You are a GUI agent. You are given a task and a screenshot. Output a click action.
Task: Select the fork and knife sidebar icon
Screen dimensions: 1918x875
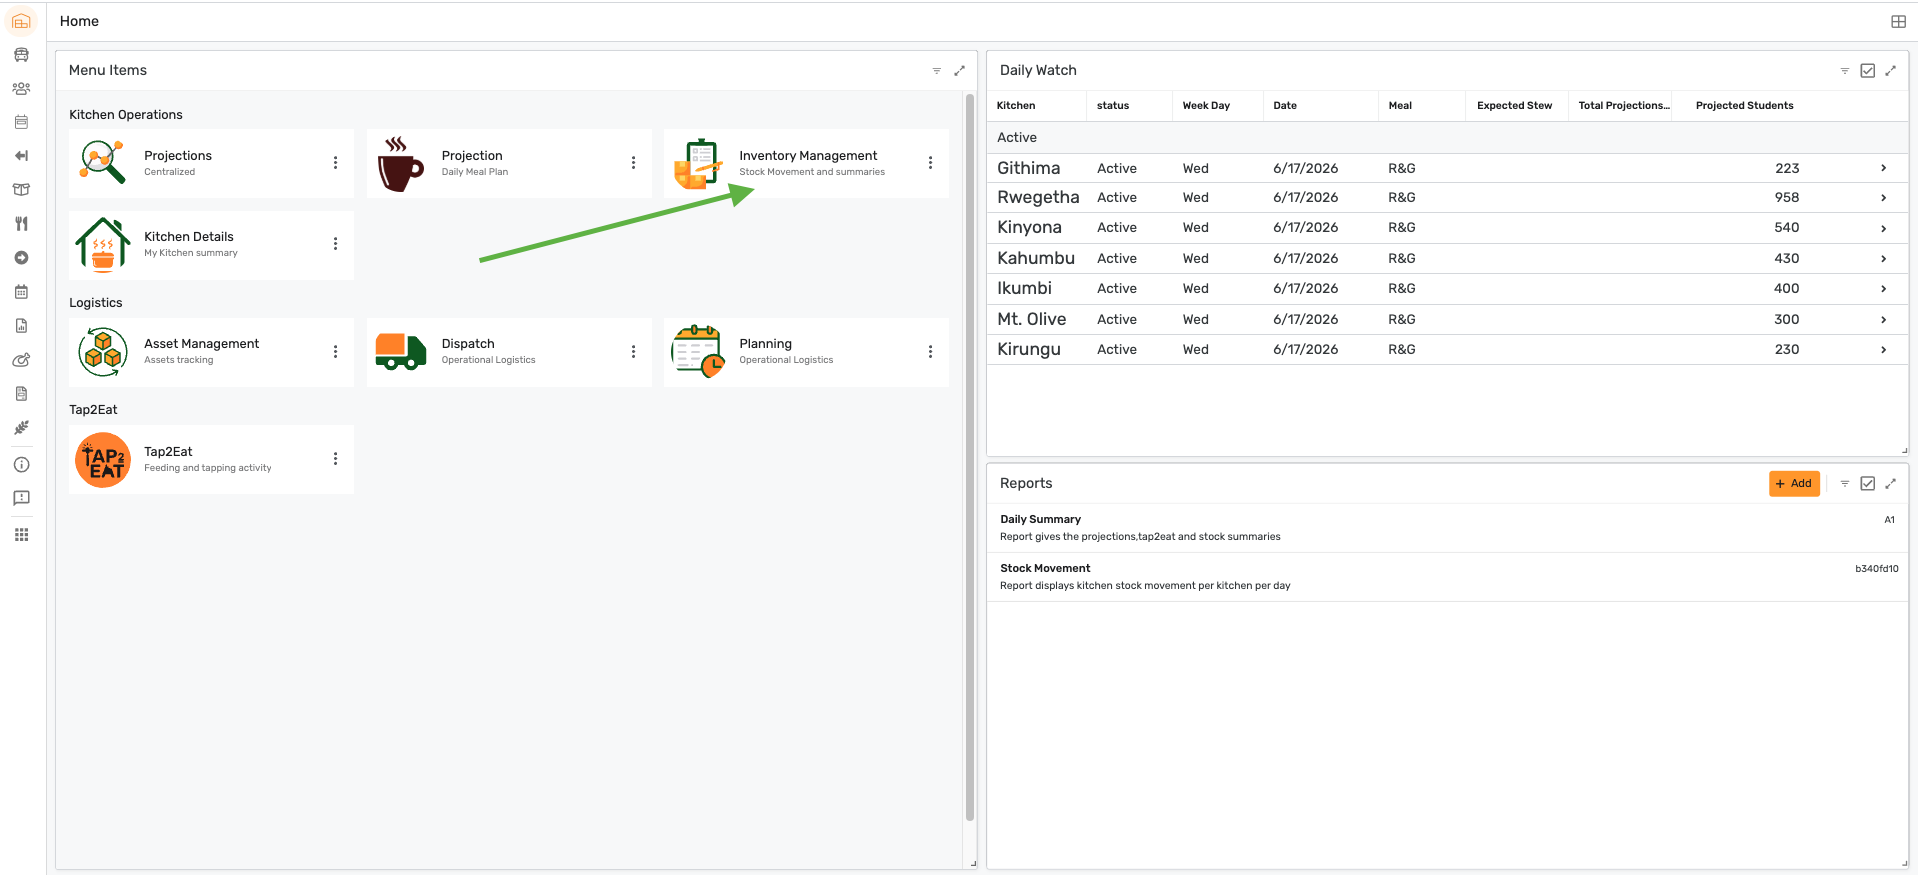pyautogui.click(x=21, y=224)
